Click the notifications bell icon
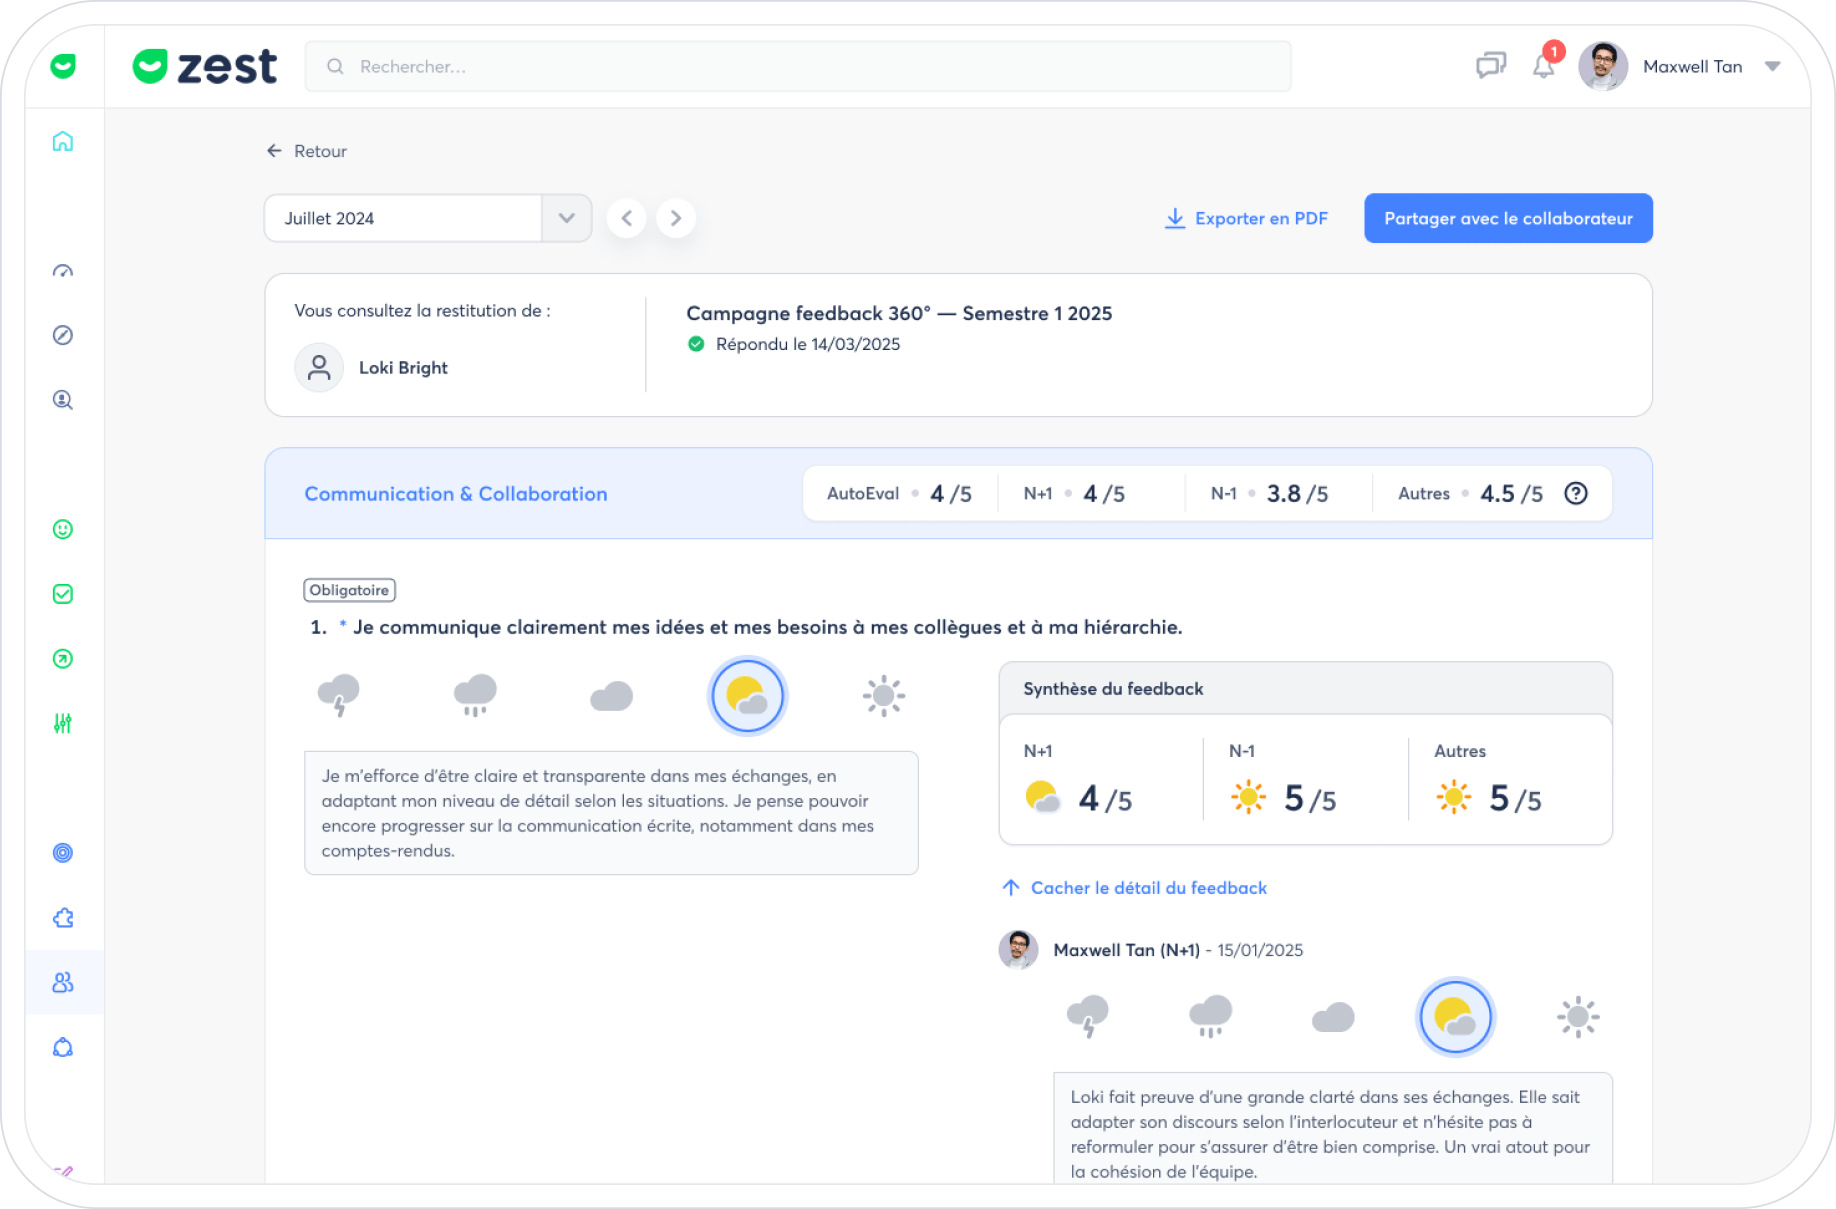This screenshot has height=1209, width=1836. 1543,67
